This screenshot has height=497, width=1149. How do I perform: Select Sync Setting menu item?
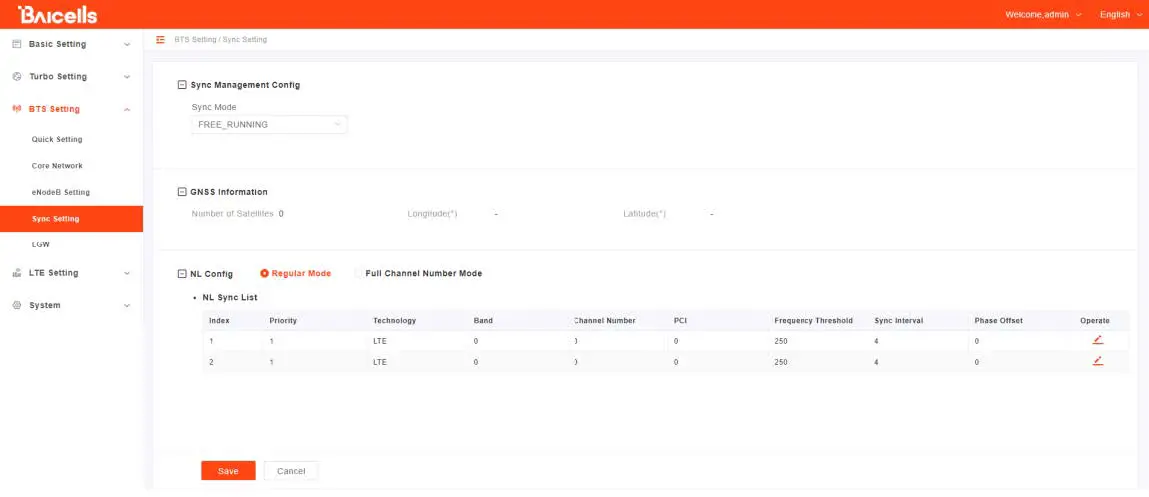pos(71,218)
